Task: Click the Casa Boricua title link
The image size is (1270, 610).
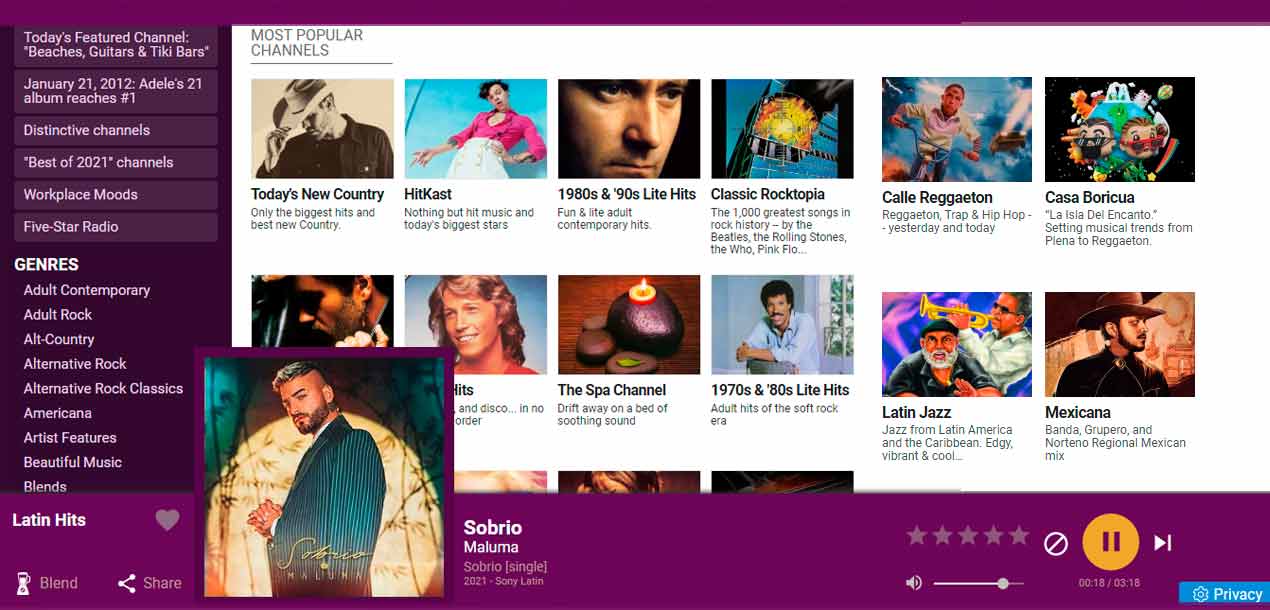Action: point(1090,197)
